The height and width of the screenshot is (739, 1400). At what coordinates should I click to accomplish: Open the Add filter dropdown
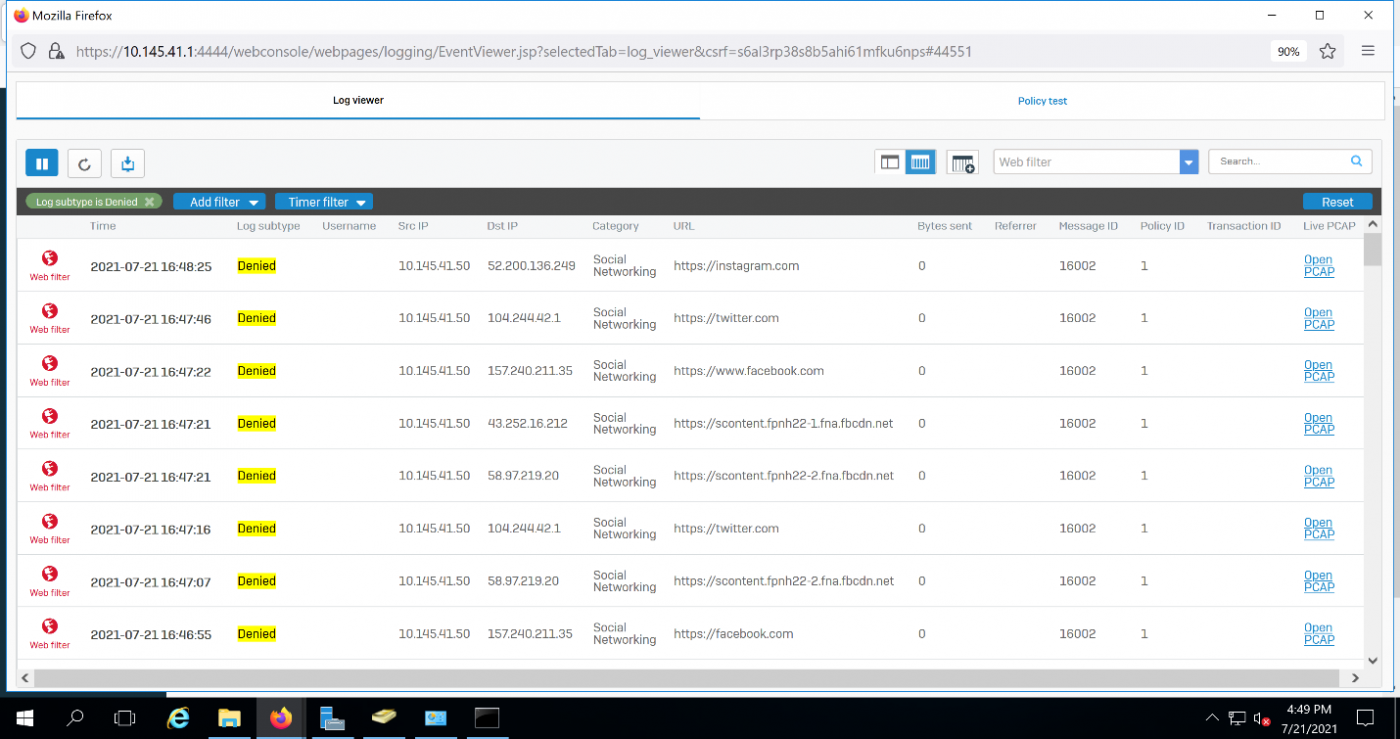pos(218,201)
